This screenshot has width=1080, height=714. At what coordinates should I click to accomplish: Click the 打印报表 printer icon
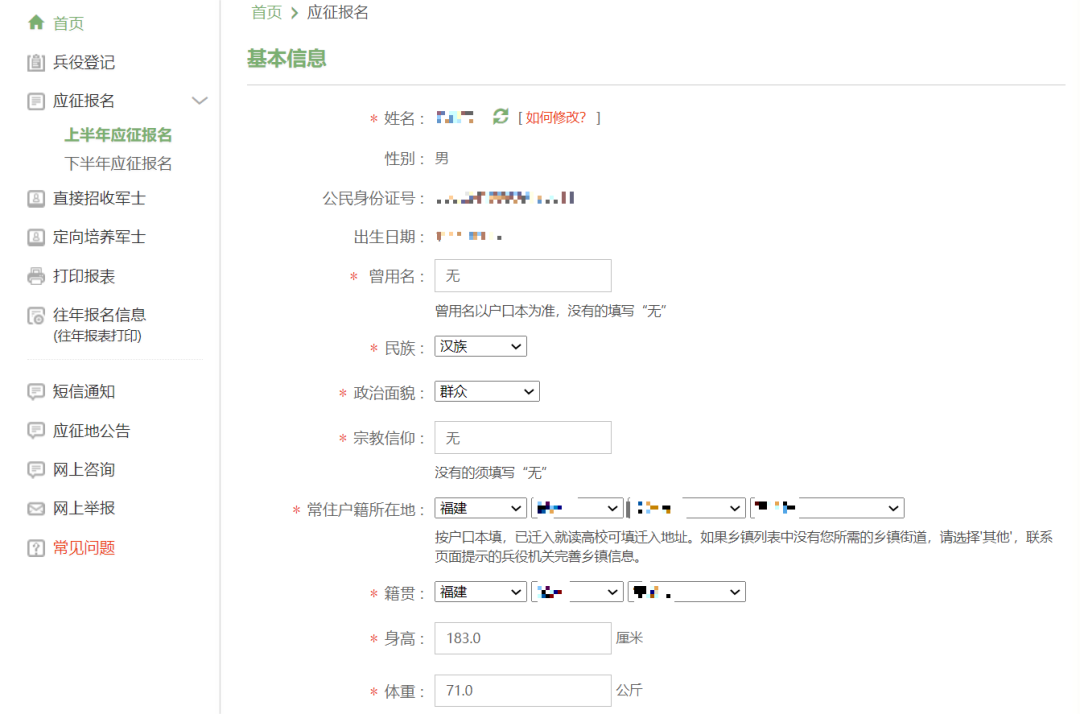coord(33,275)
